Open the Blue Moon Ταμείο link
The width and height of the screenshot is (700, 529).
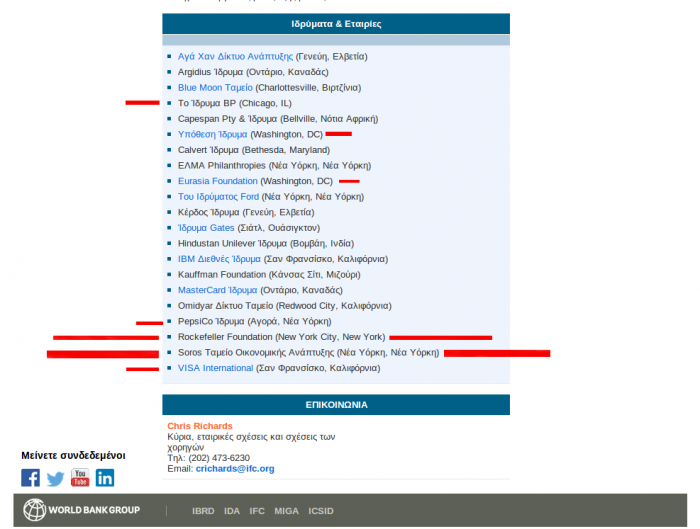215,87
